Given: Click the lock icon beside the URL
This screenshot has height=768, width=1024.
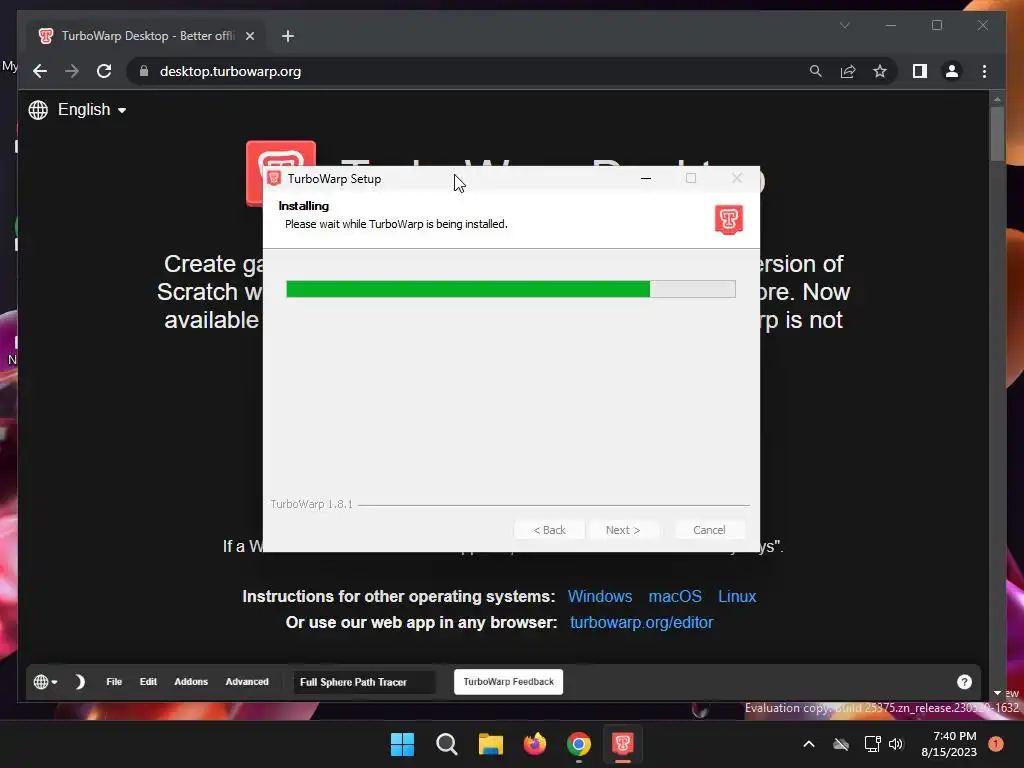Looking at the screenshot, I should point(144,71).
